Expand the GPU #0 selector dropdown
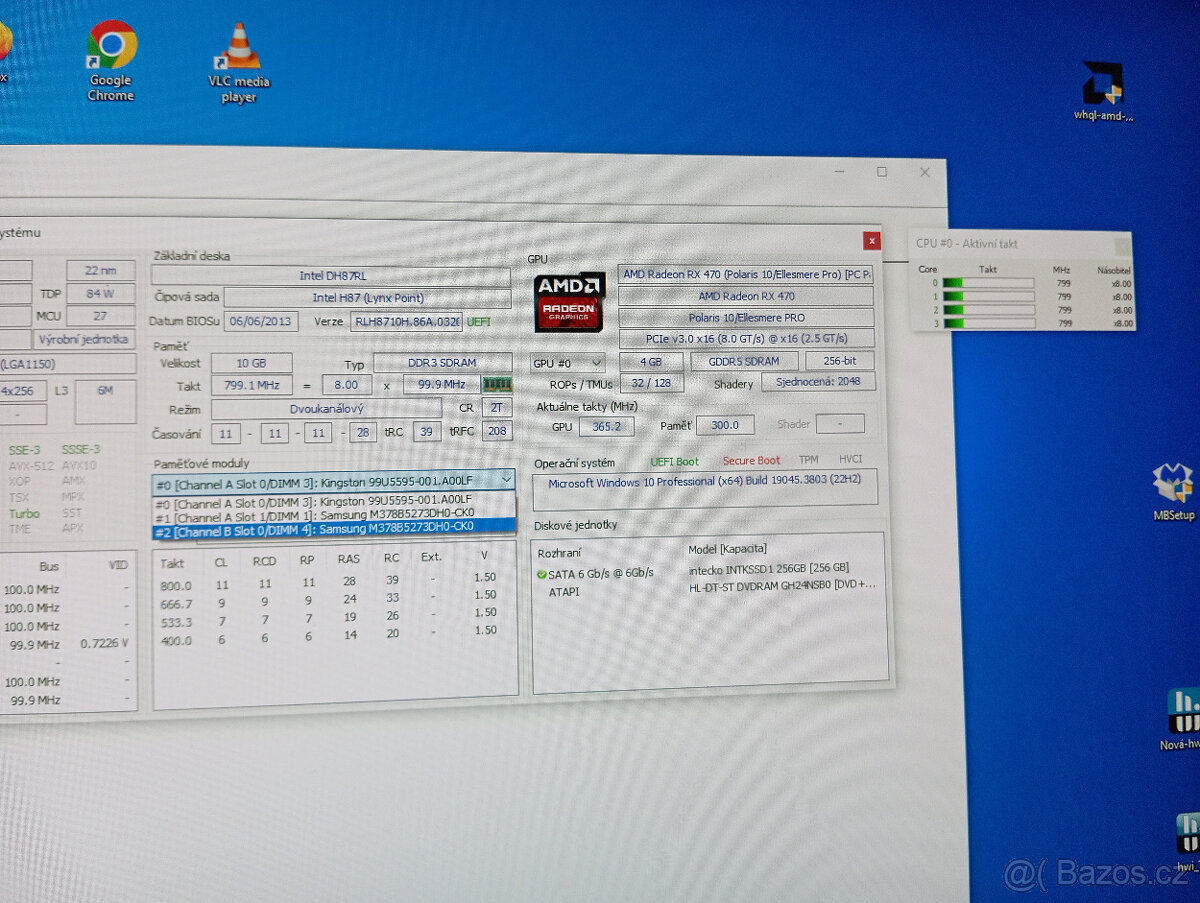 567,363
